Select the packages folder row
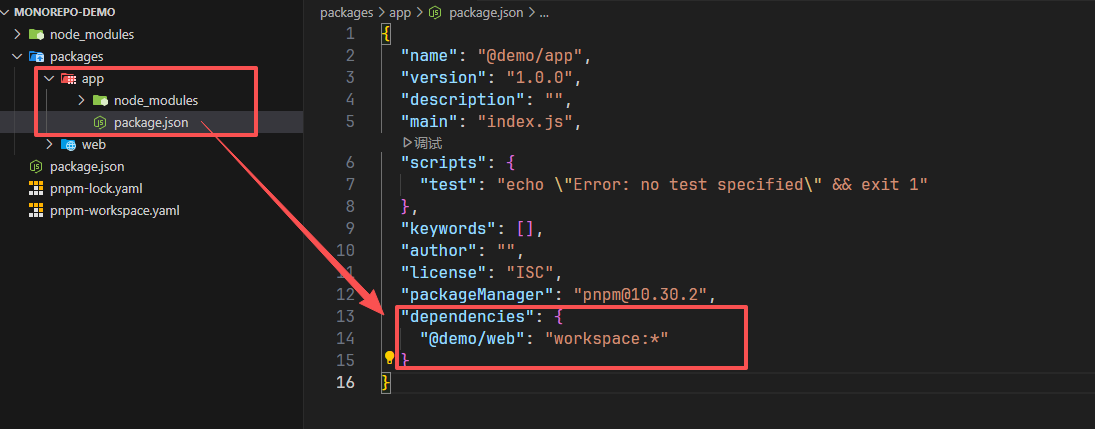 pyautogui.click(x=152, y=57)
